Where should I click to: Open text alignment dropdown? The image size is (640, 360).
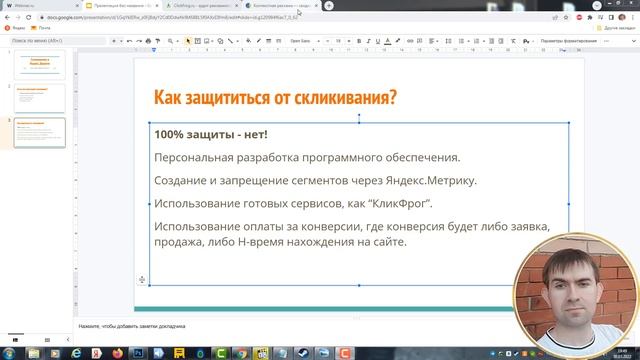click(433, 41)
